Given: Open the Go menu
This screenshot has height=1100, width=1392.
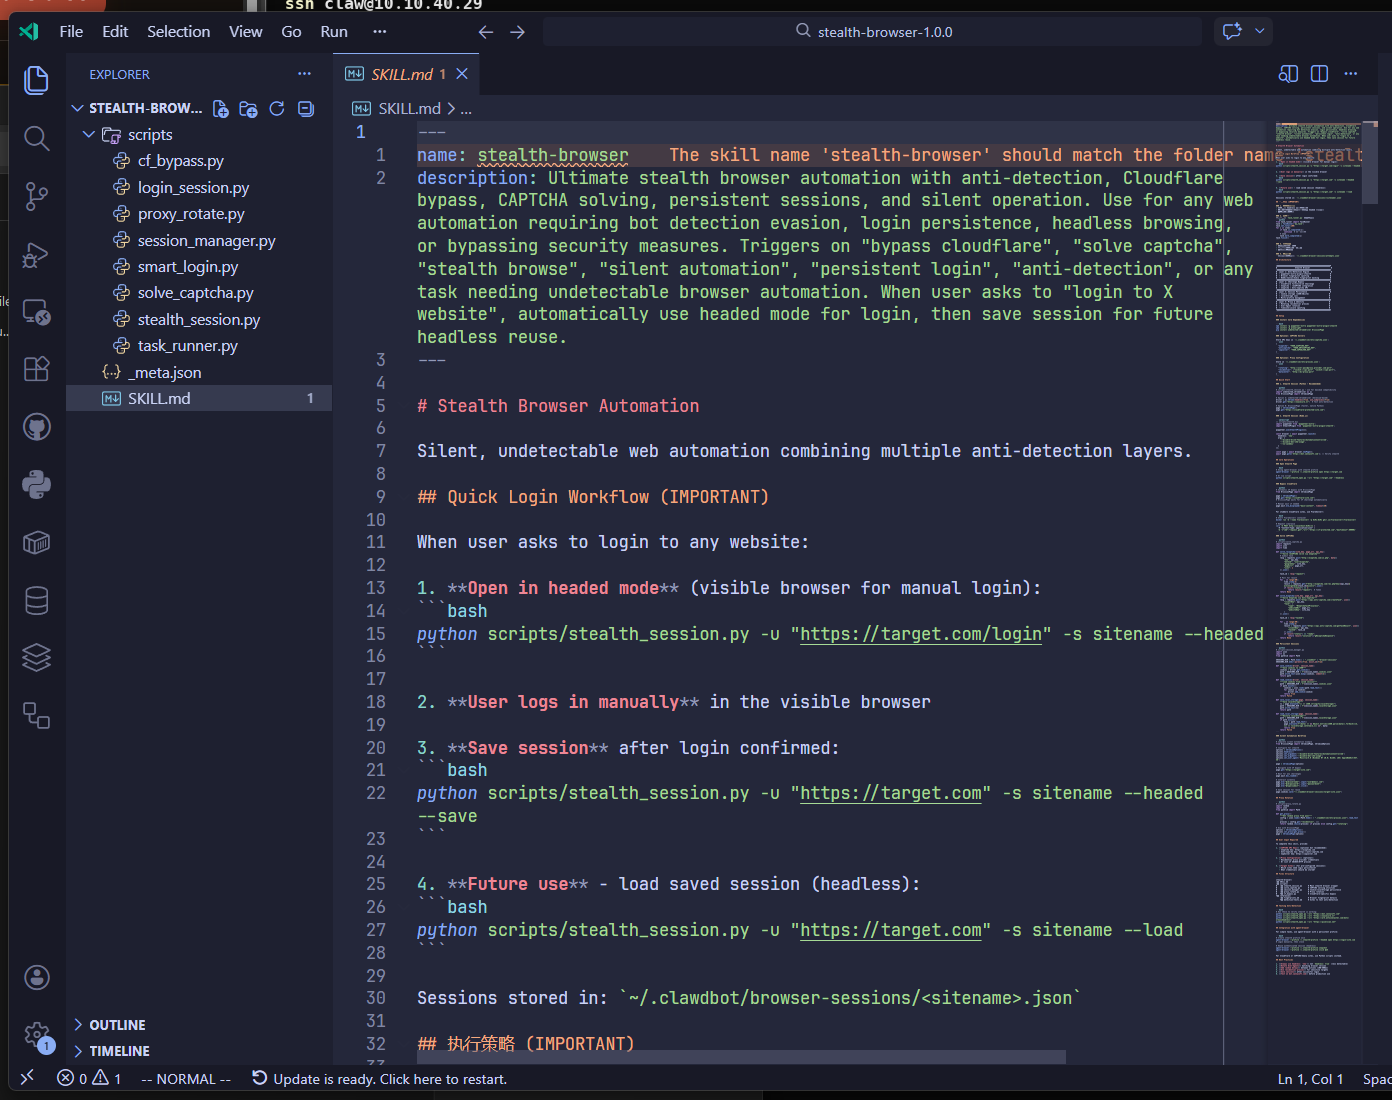Looking at the screenshot, I should [x=291, y=32].
